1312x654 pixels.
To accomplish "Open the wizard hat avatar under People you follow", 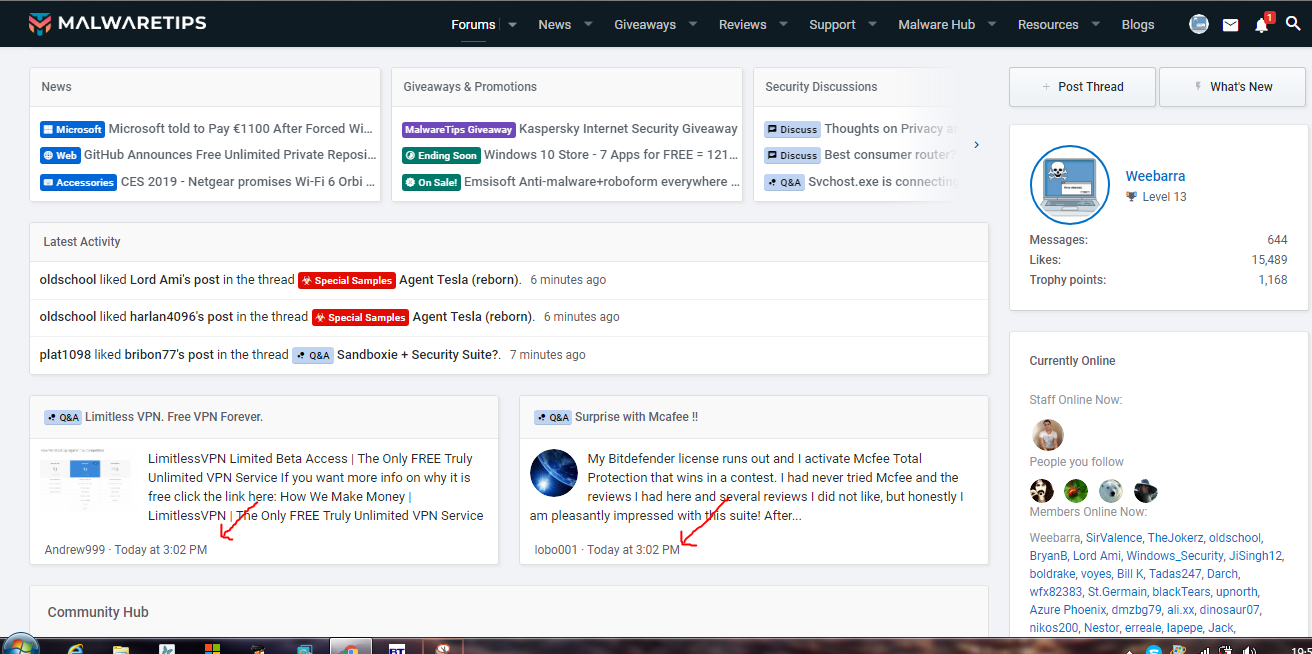I will tap(1146, 490).
